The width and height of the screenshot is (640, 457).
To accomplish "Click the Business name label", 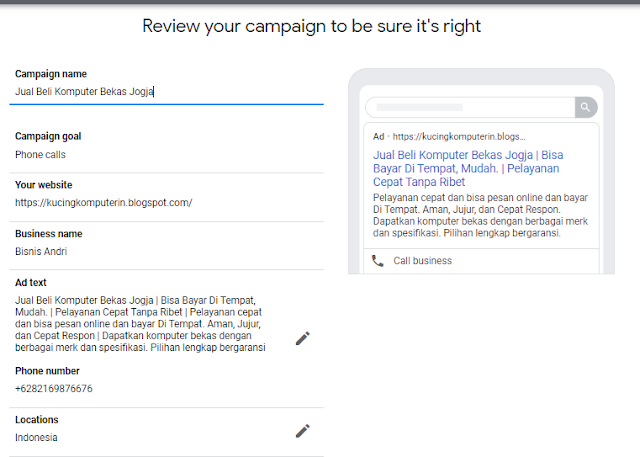I will coord(49,234).
